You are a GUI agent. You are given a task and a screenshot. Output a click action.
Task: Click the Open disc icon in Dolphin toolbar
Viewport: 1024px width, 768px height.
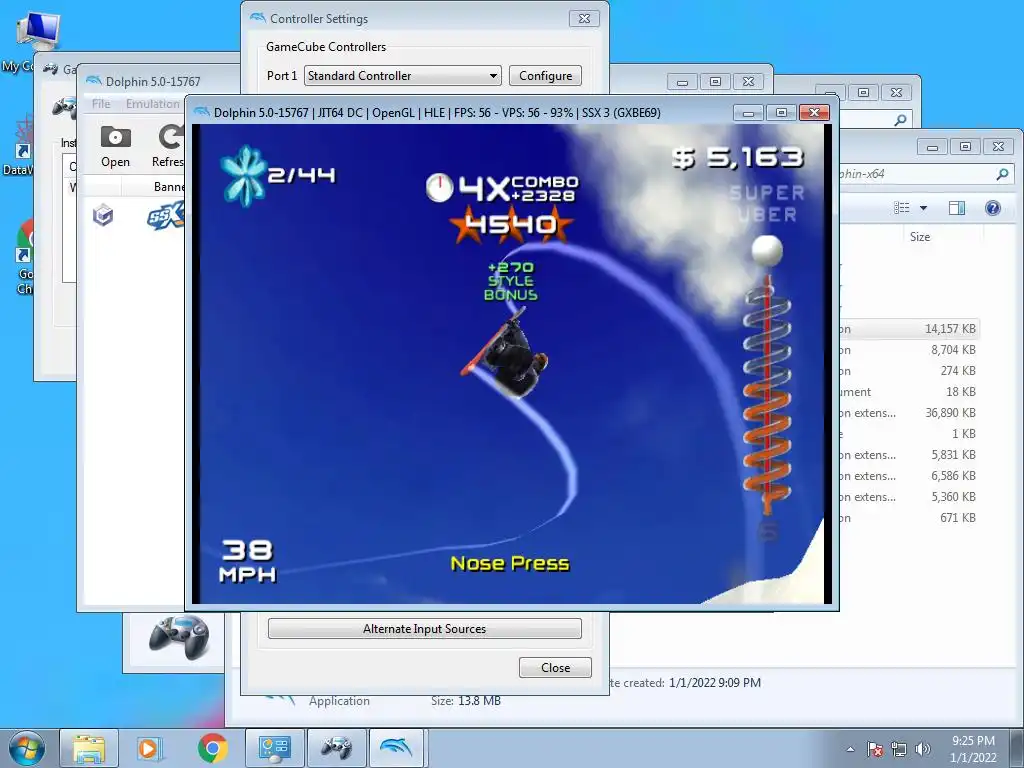[x=116, y=138]
